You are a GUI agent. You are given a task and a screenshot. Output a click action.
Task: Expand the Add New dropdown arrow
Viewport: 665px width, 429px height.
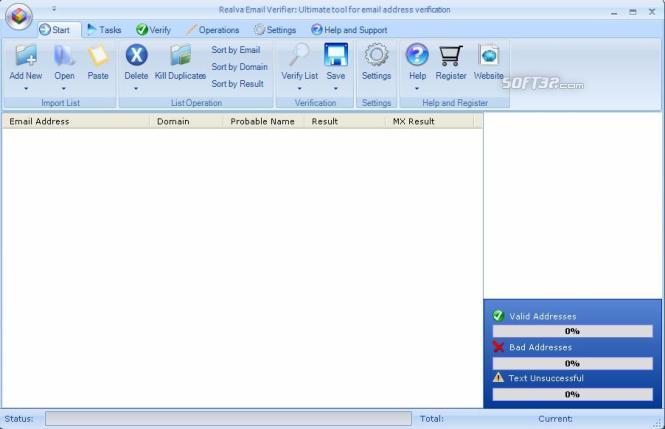pyautogui.click(x=25, y=88)
